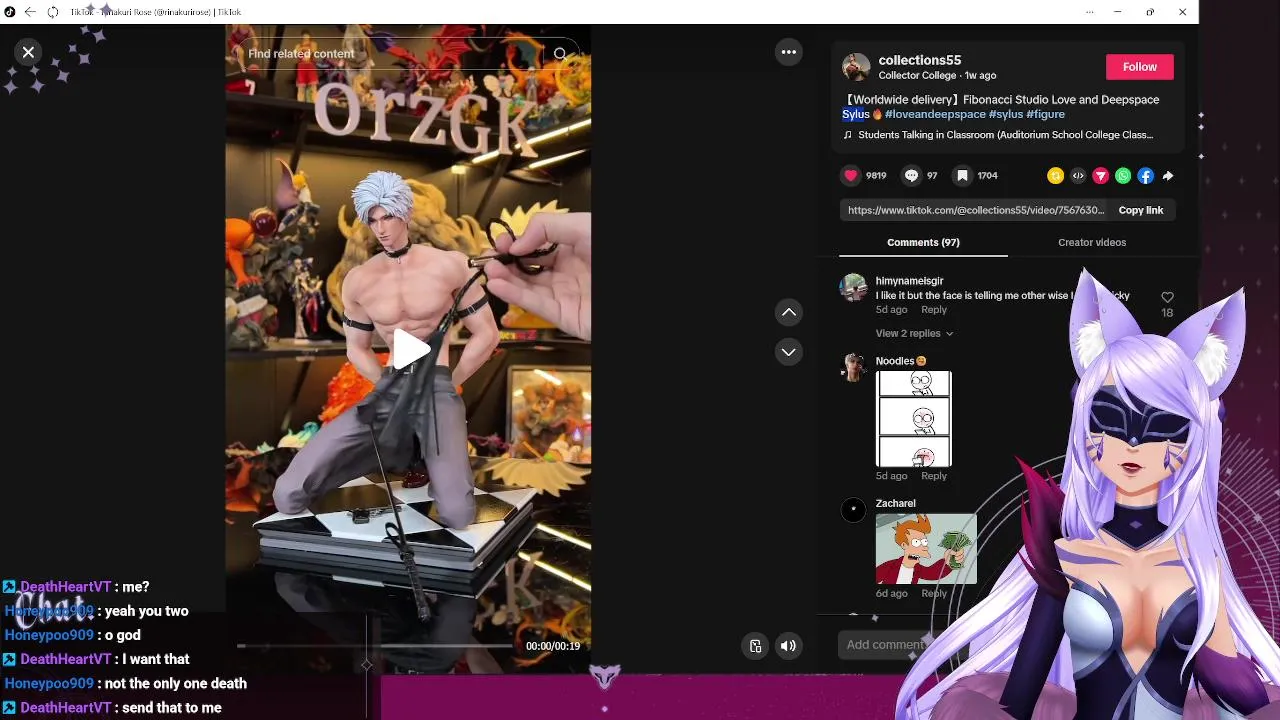The height and width of the screenshot is (720, 1280).
Task: Send to friends with red paper-plane icon
Action: pos(1100,176)
